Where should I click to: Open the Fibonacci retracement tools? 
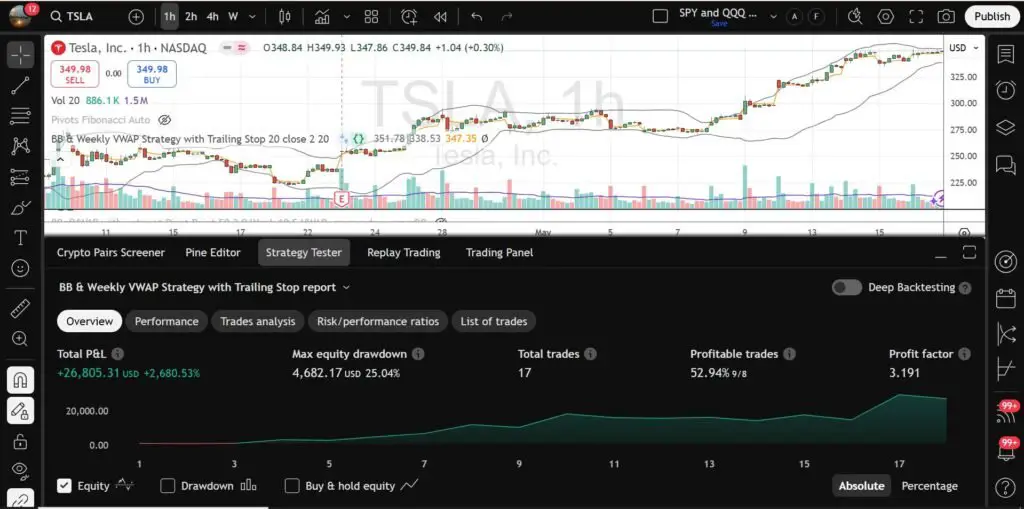click(20, 116)
